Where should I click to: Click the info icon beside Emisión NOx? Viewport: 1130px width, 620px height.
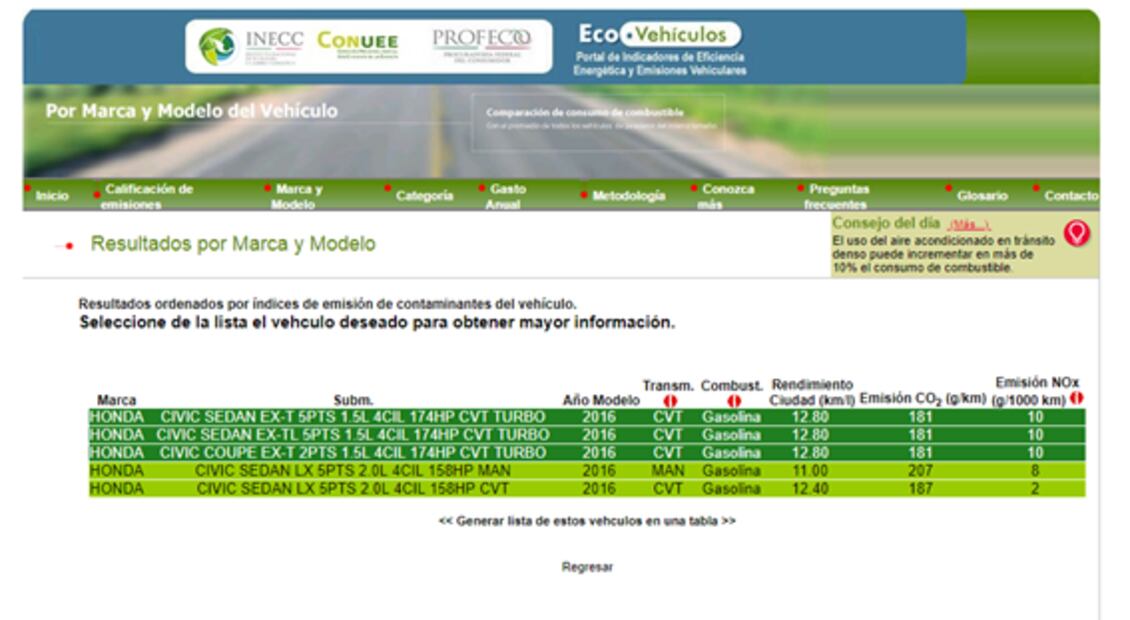pos(1076,398)
